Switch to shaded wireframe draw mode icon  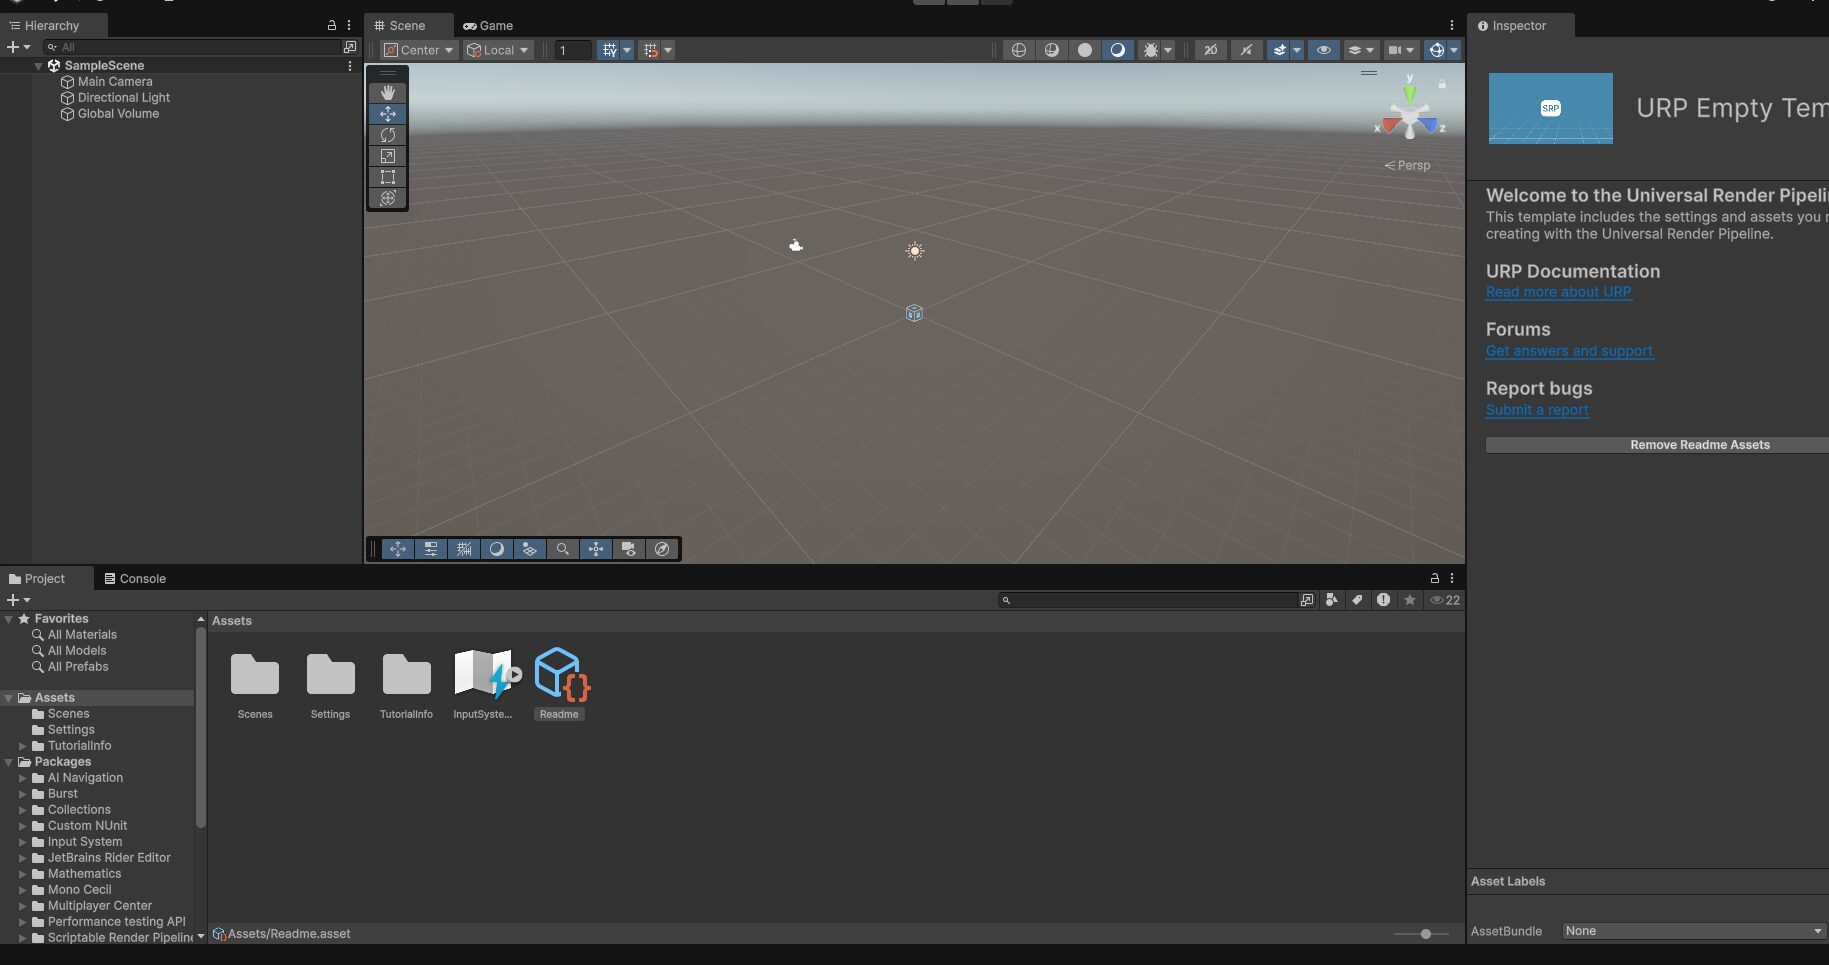click(1051, 50)
